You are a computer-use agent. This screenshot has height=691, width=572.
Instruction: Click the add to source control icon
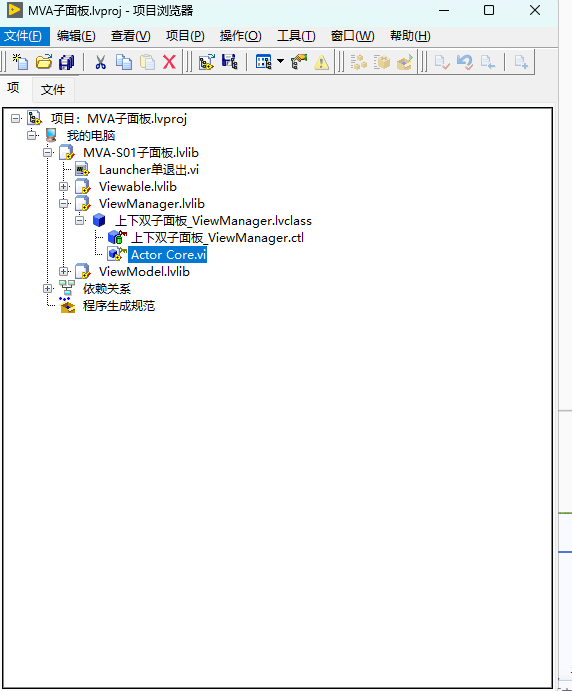coord(521,62)
